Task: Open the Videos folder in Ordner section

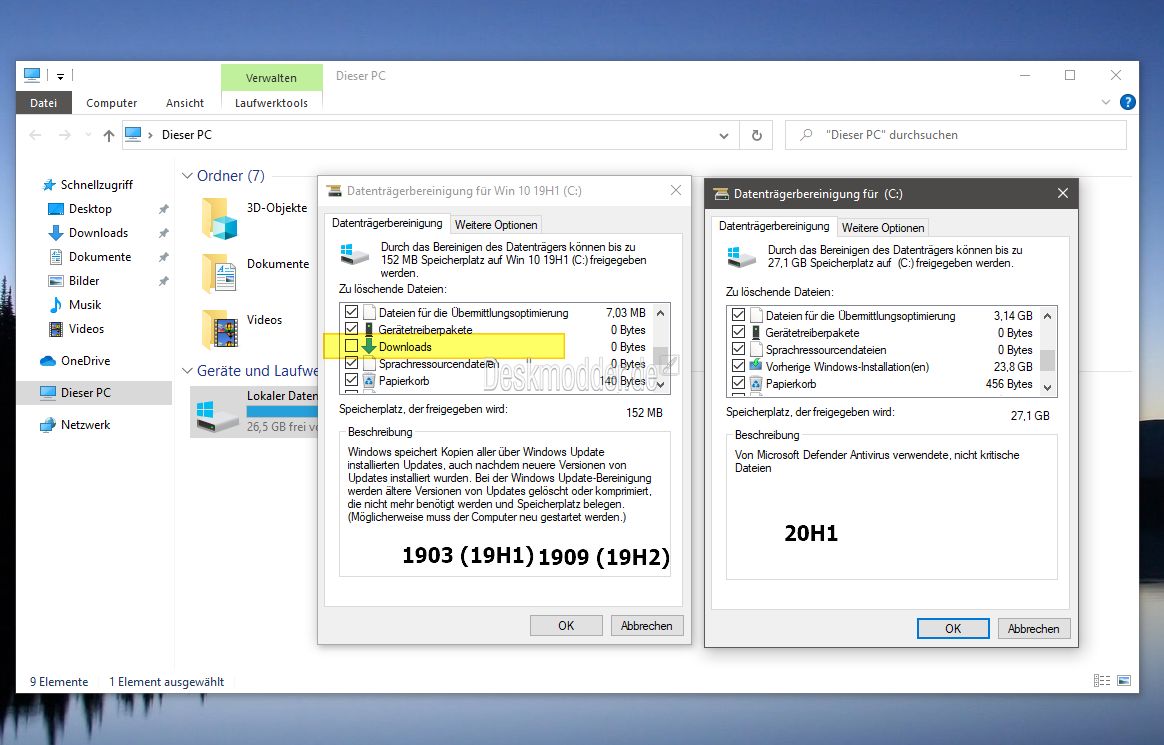Action: [219, 329]
